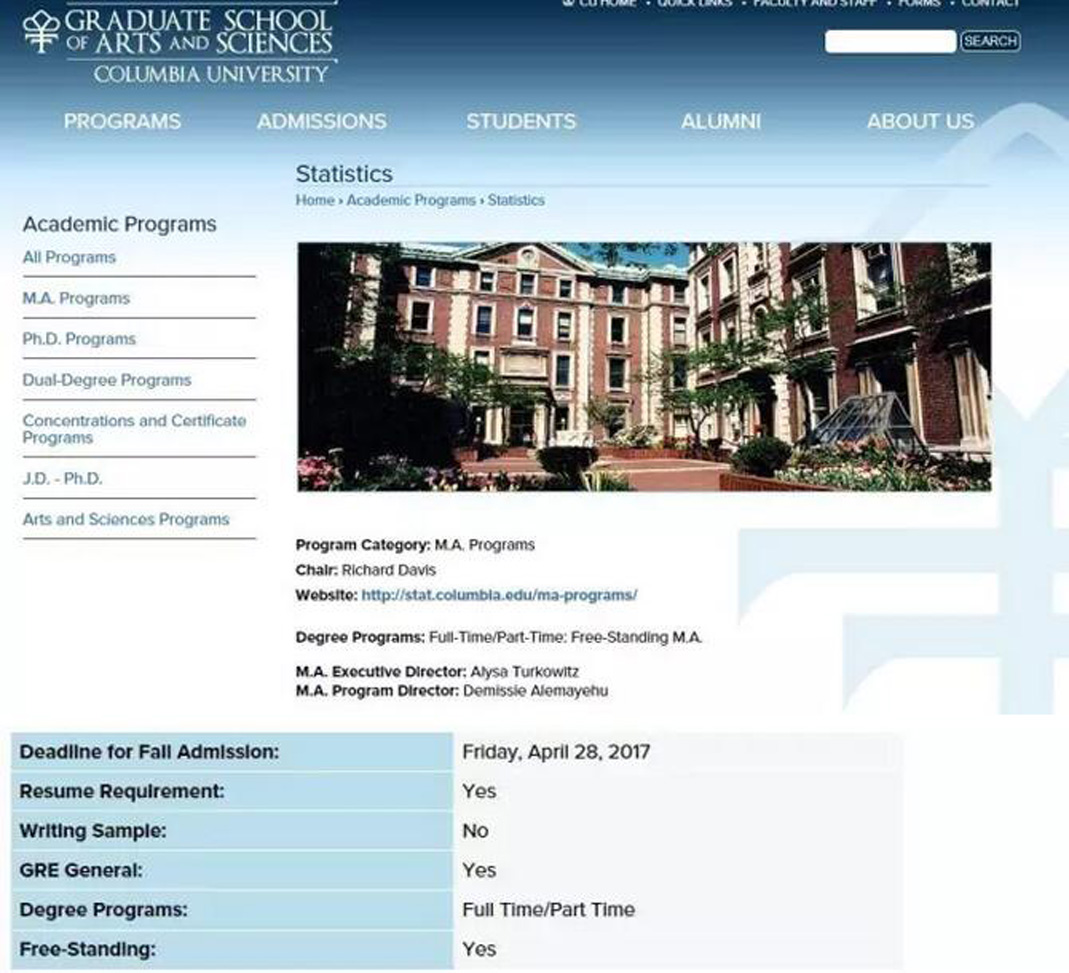
Task: Click the Full Time/Part Time table value
Action: tap(549, 910)
